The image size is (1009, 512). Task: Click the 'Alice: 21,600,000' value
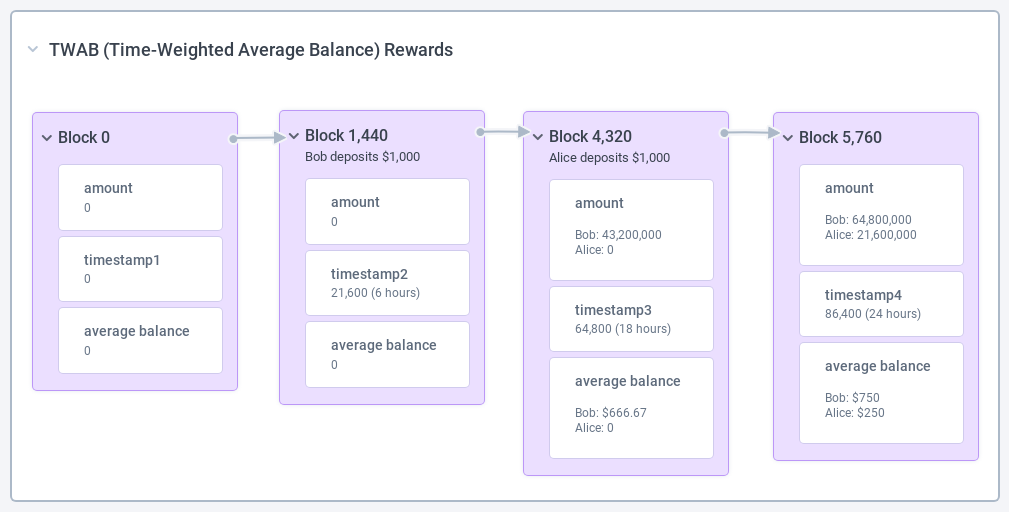coord(871,235)
